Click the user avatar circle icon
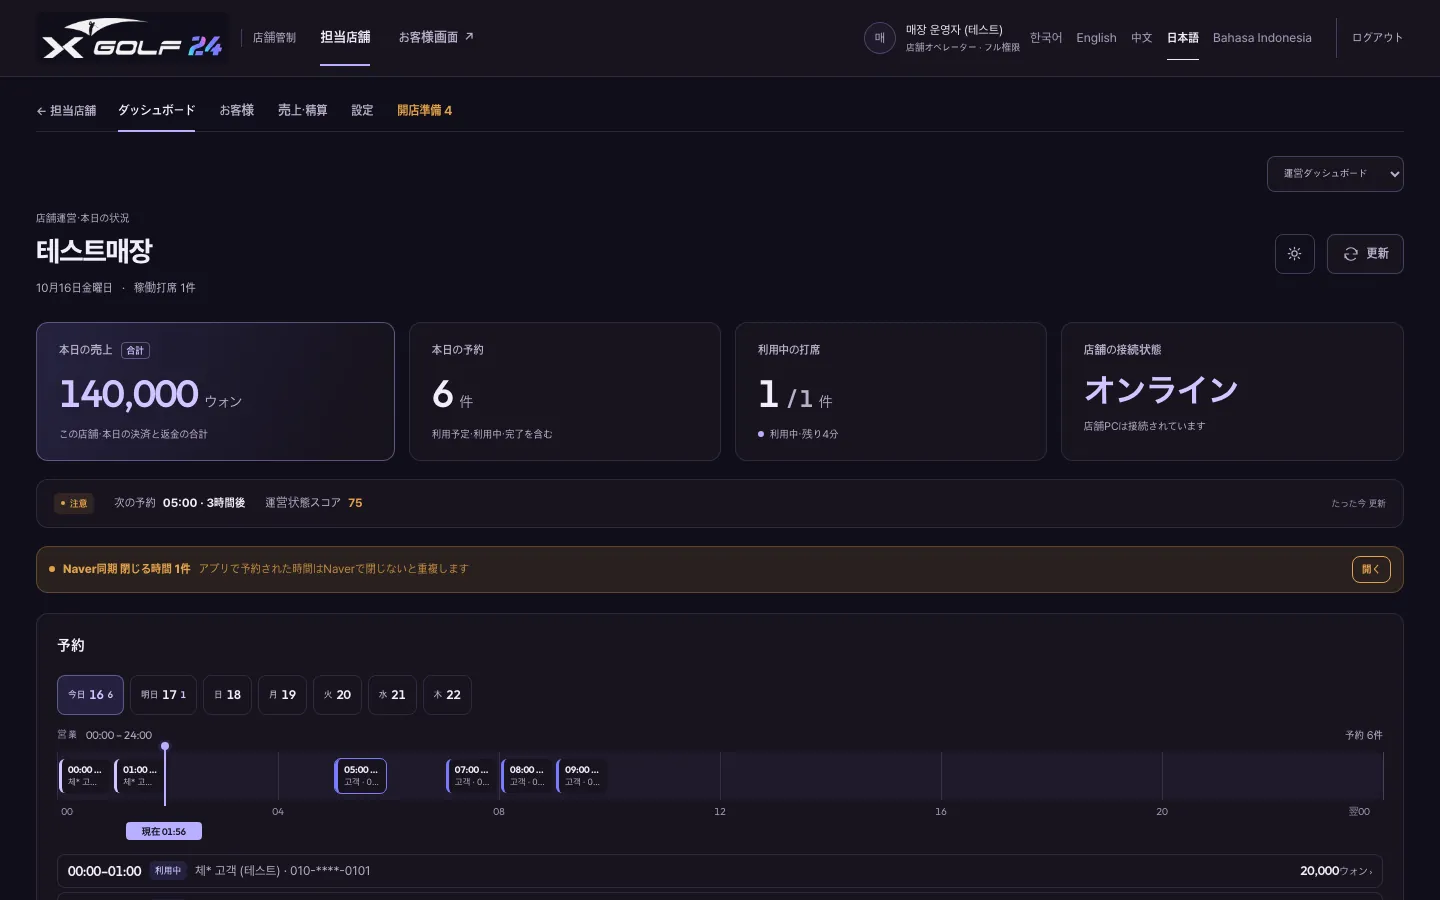 click(880, 38)
